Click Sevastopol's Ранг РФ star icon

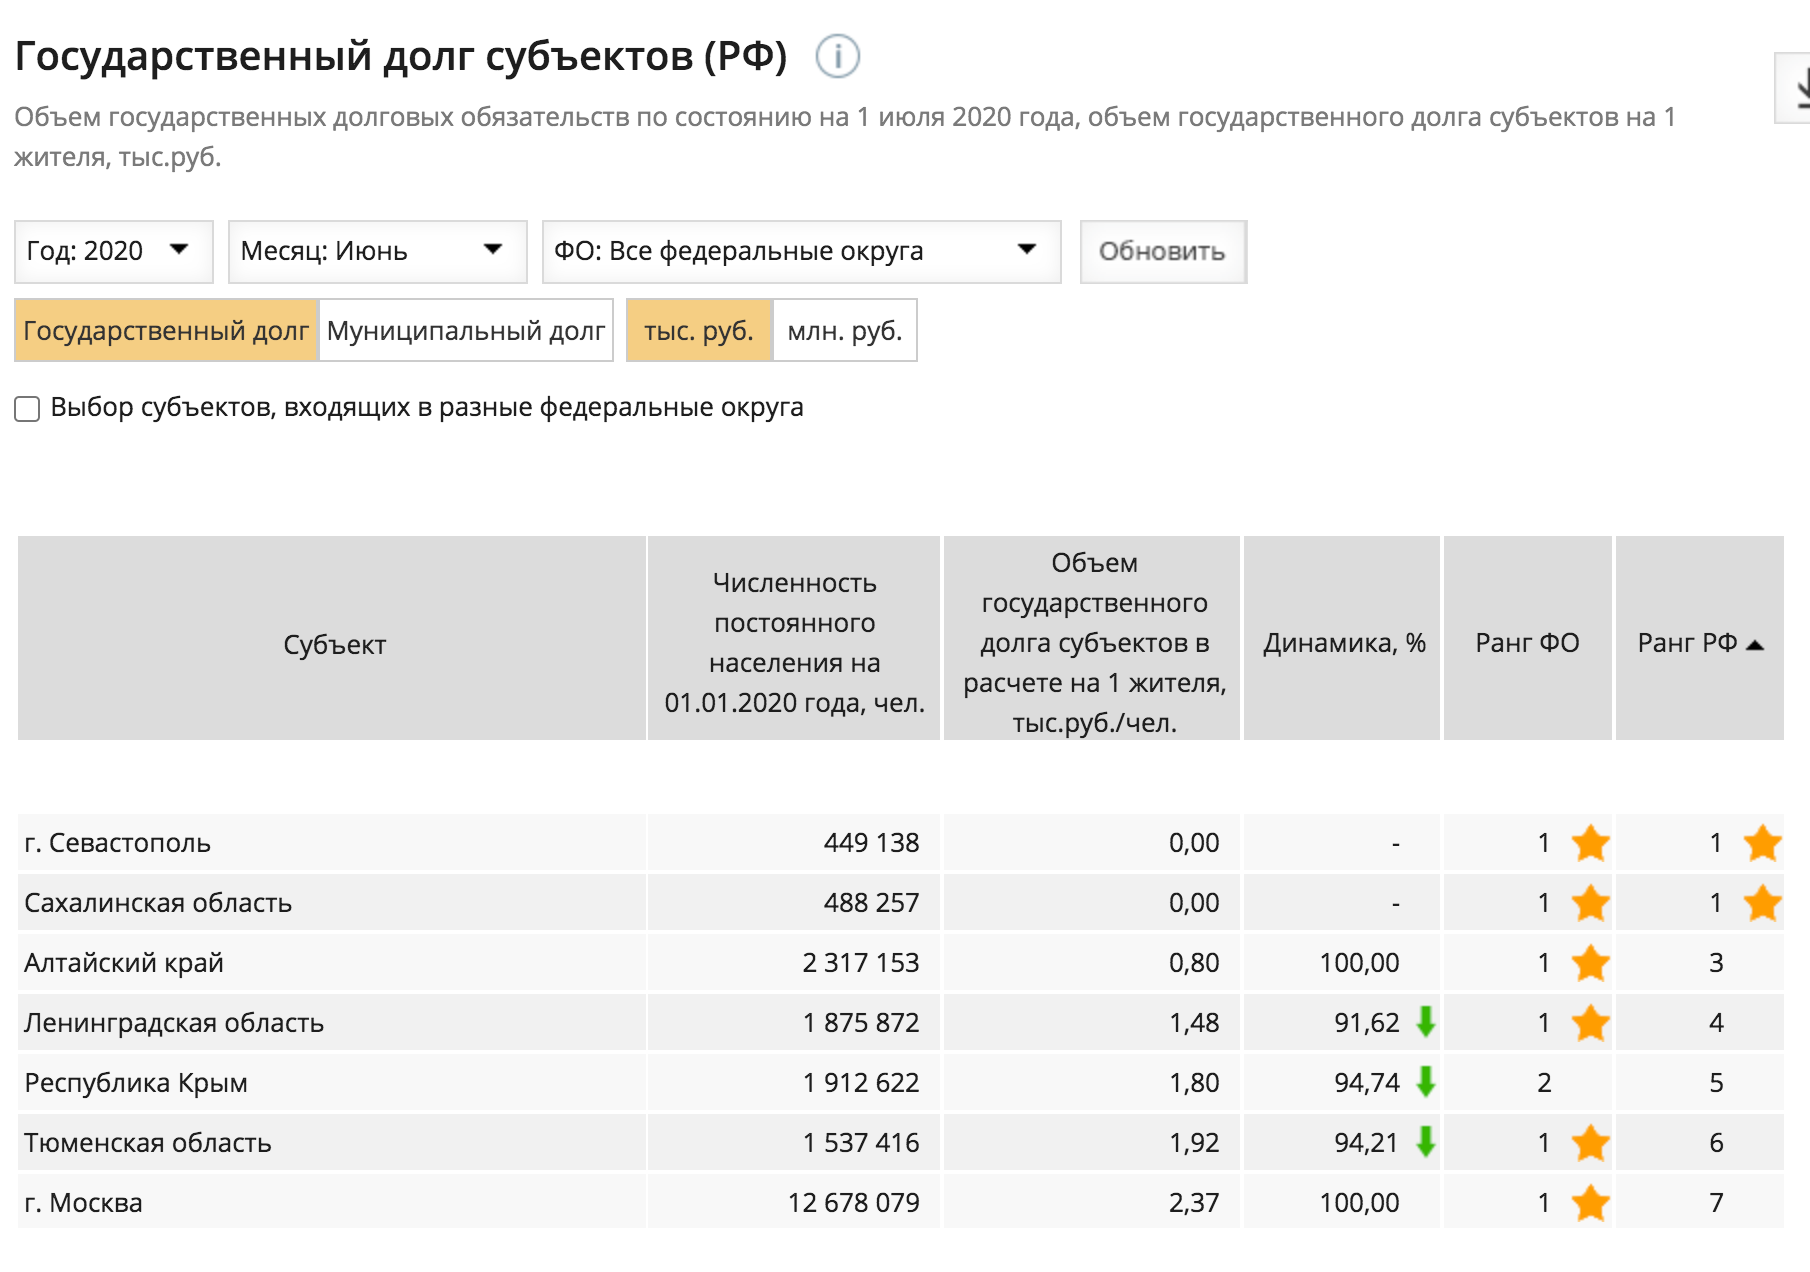1762,843
